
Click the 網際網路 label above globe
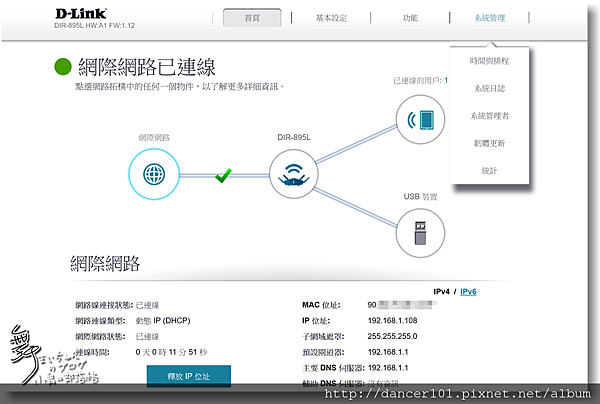tap(154, 138)
